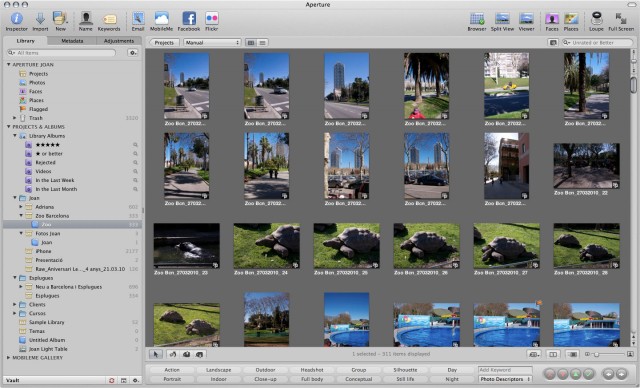
Task: Click the Headshot keyword button
Action: [312, 370]
